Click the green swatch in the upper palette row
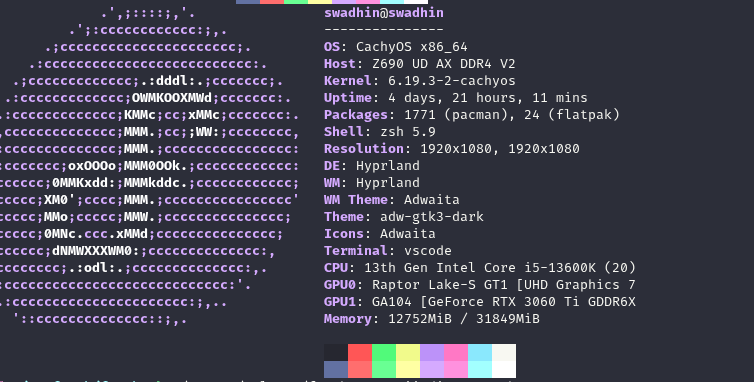754x382 pixels. click(x=384, y=352)
